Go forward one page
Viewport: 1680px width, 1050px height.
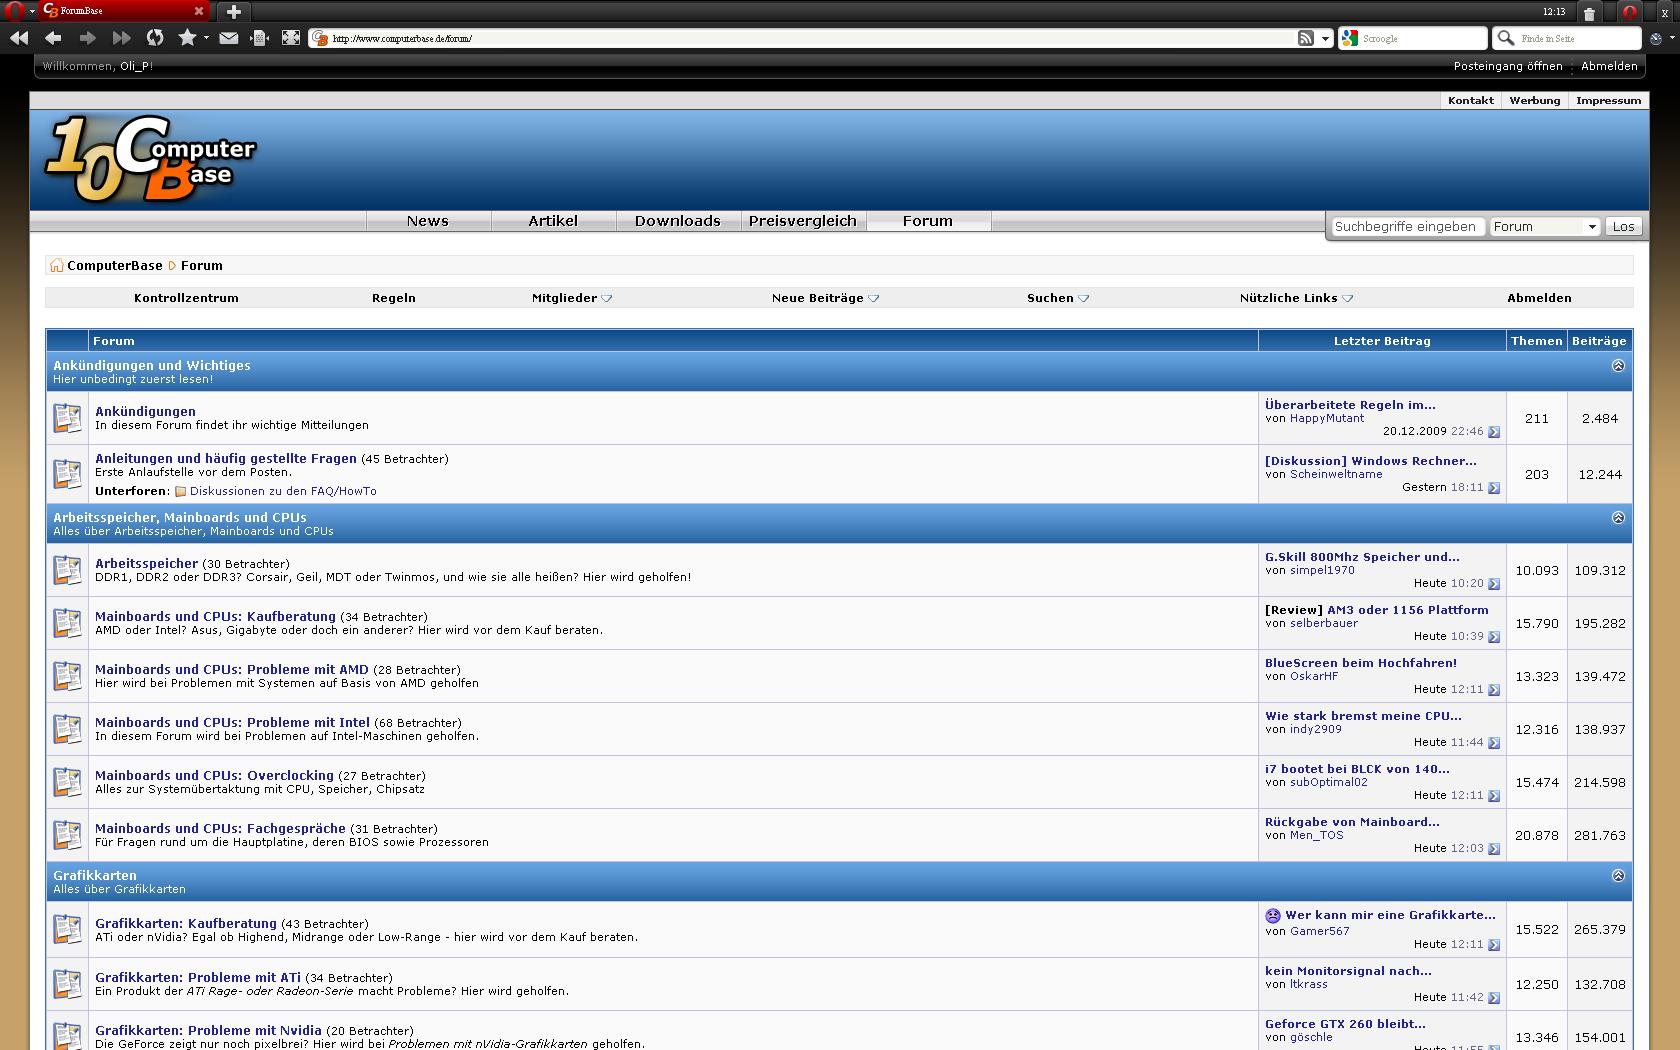(88, 38)
